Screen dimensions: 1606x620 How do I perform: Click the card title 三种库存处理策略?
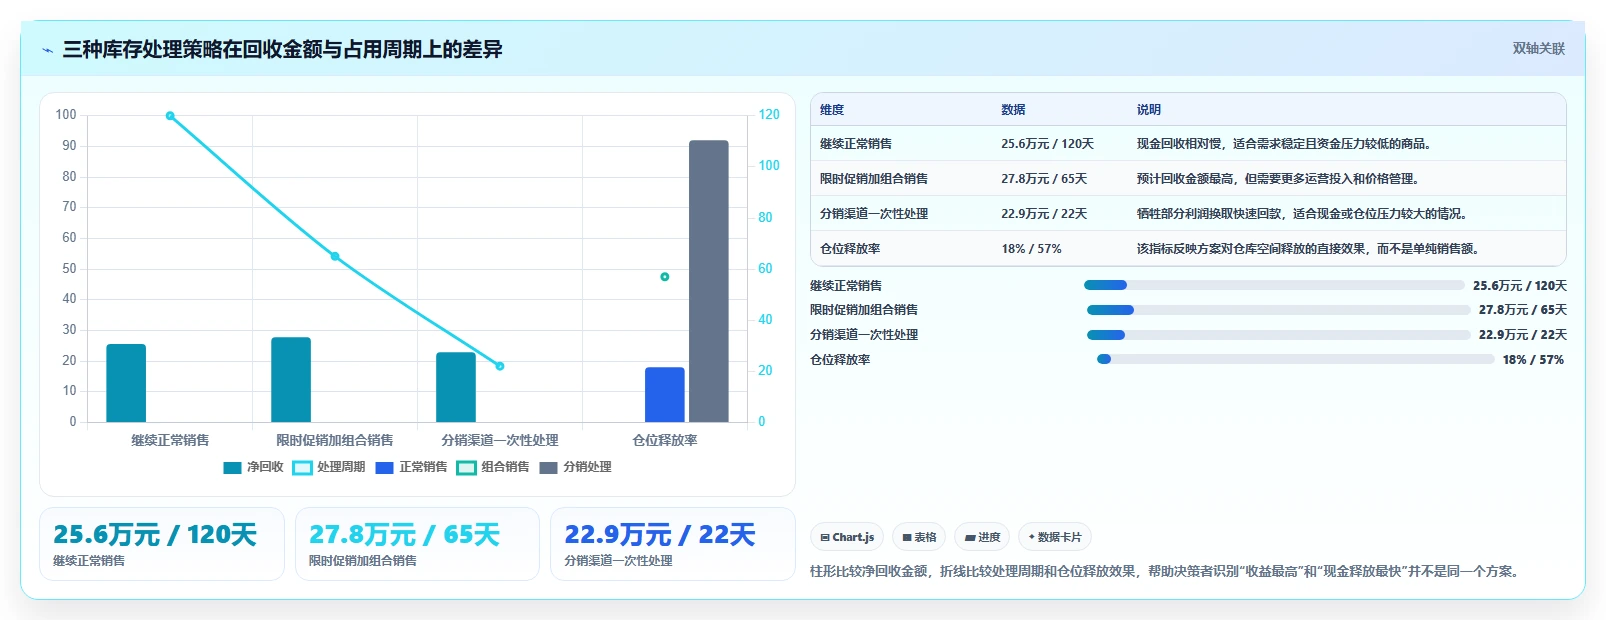[283, 49]
